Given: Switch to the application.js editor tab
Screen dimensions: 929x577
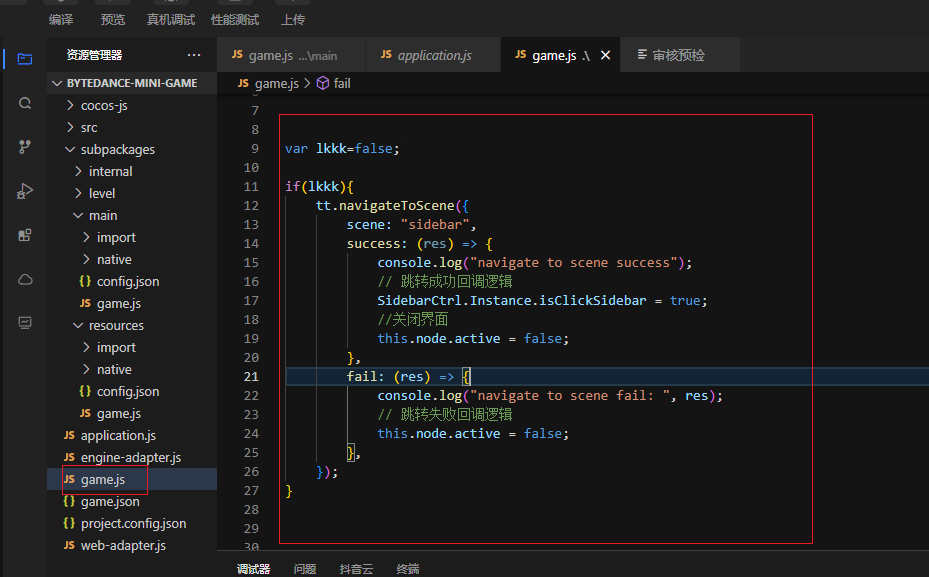Looking at the screenshot, I should point(434,55).
